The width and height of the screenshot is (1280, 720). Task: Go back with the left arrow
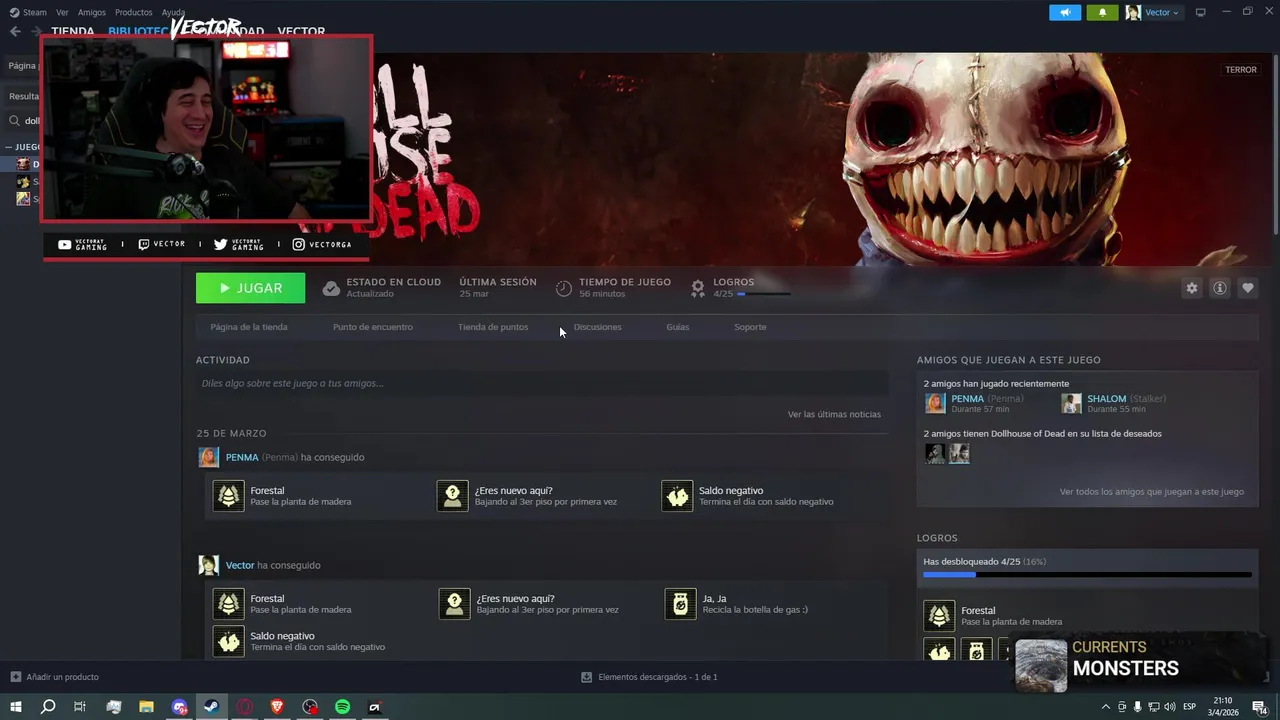pos(15,31)
